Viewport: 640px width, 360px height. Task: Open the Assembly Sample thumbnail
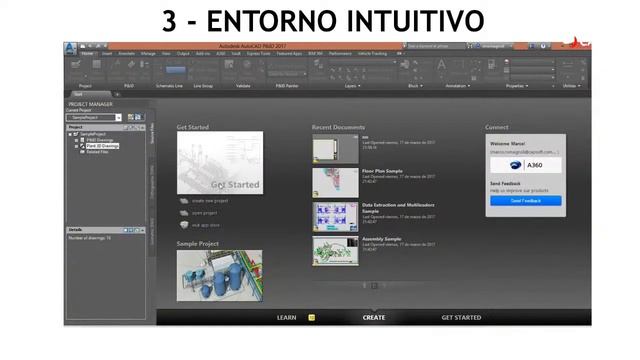pos(336,251)
